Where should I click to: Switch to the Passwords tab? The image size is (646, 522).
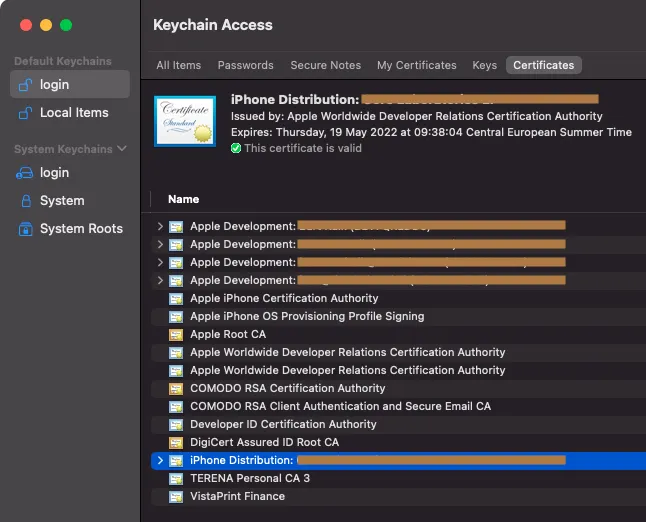tap(245, 65)
